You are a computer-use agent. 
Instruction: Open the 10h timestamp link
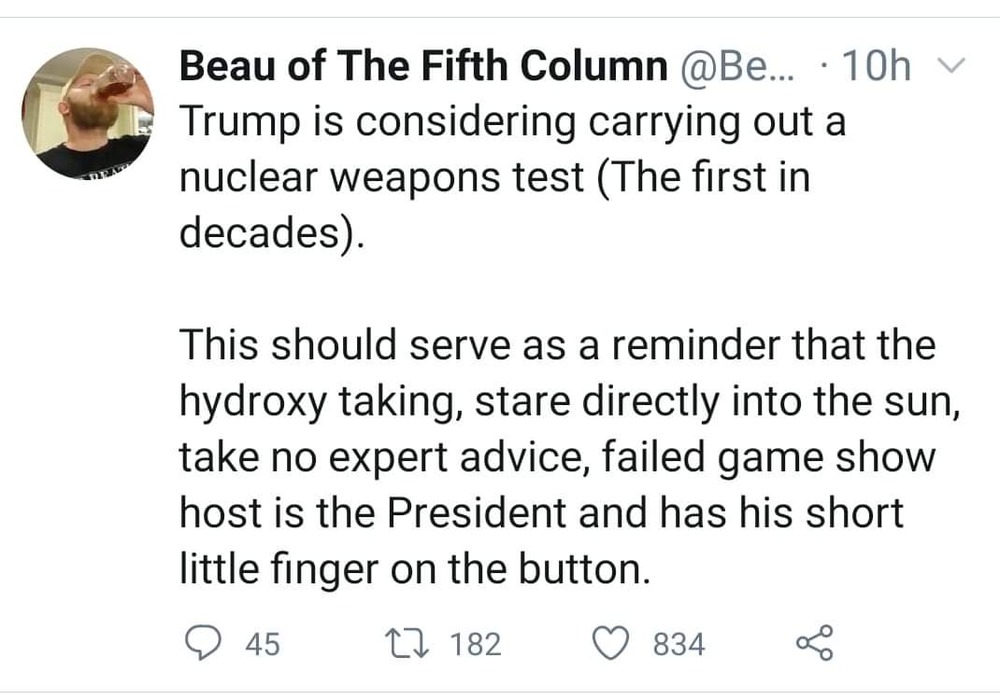coord(877,68)
